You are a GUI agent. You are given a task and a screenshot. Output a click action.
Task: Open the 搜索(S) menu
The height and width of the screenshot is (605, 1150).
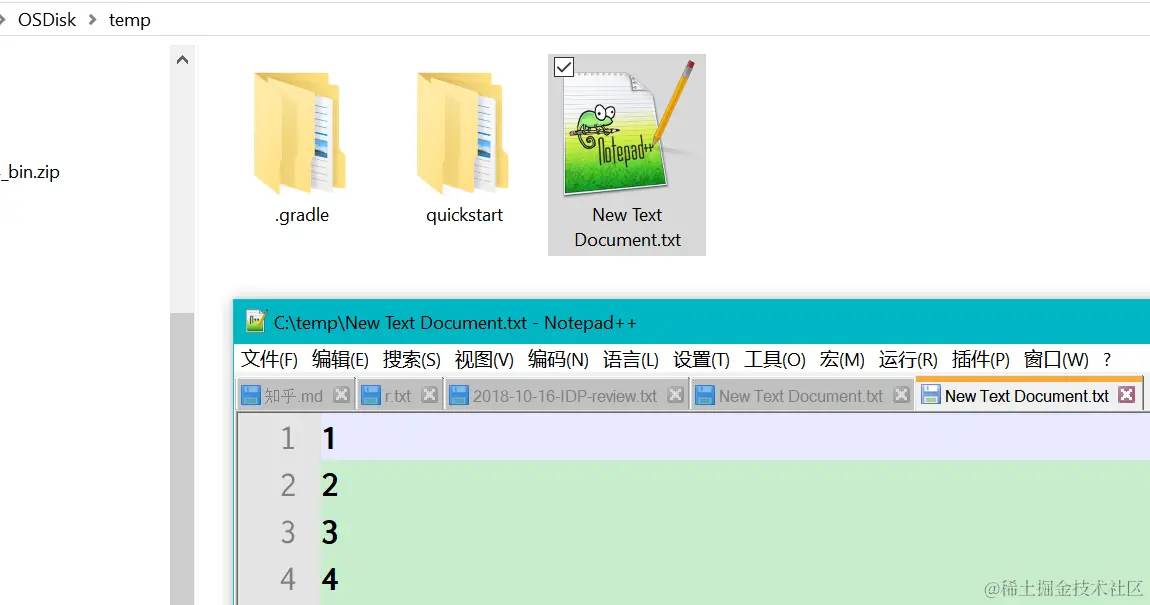[411, 359]
